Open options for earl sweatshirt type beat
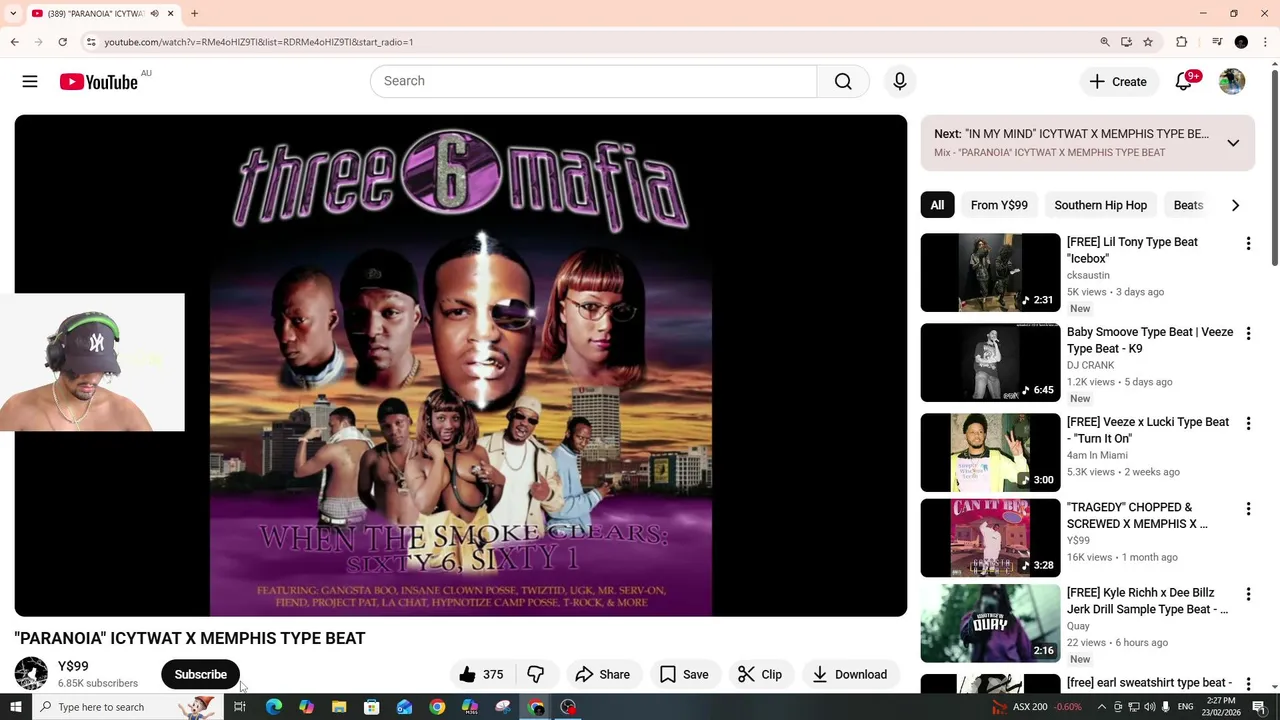This screenshot has height=720, width=1280. click(x=1248, y=684)
